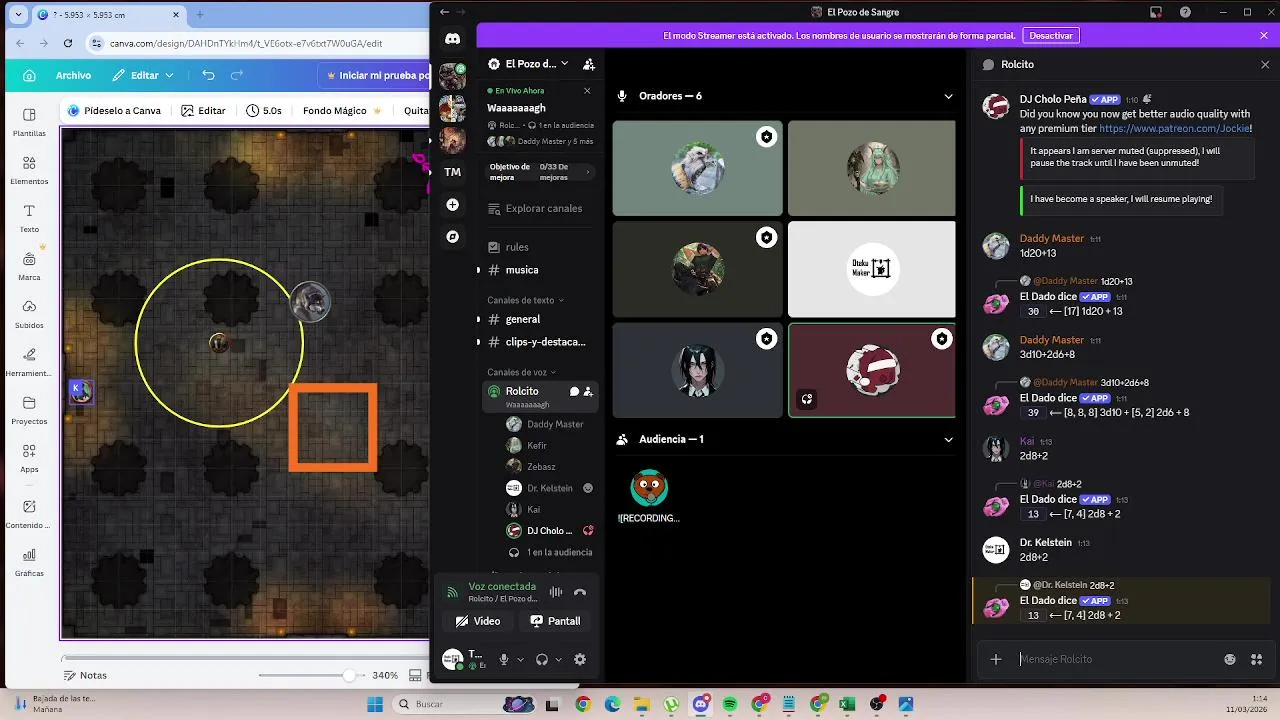Open Canva Marca panel
The image size is (1280, 720).
tap(29, 266)
